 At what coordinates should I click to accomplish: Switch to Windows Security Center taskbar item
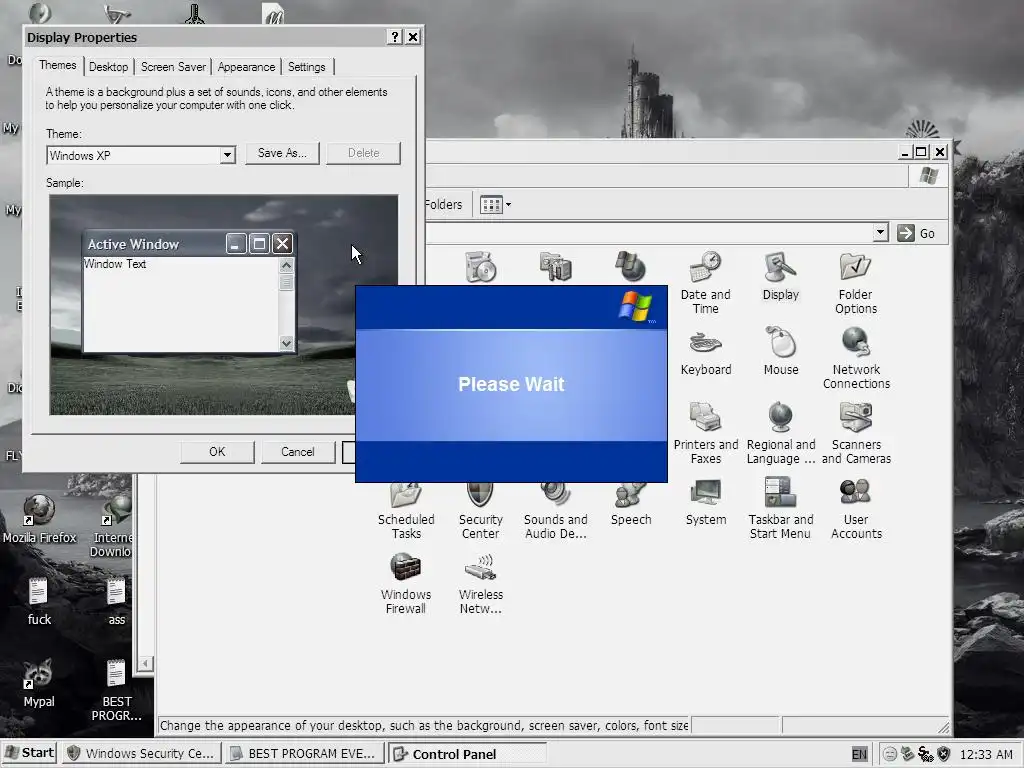[142, 754]
